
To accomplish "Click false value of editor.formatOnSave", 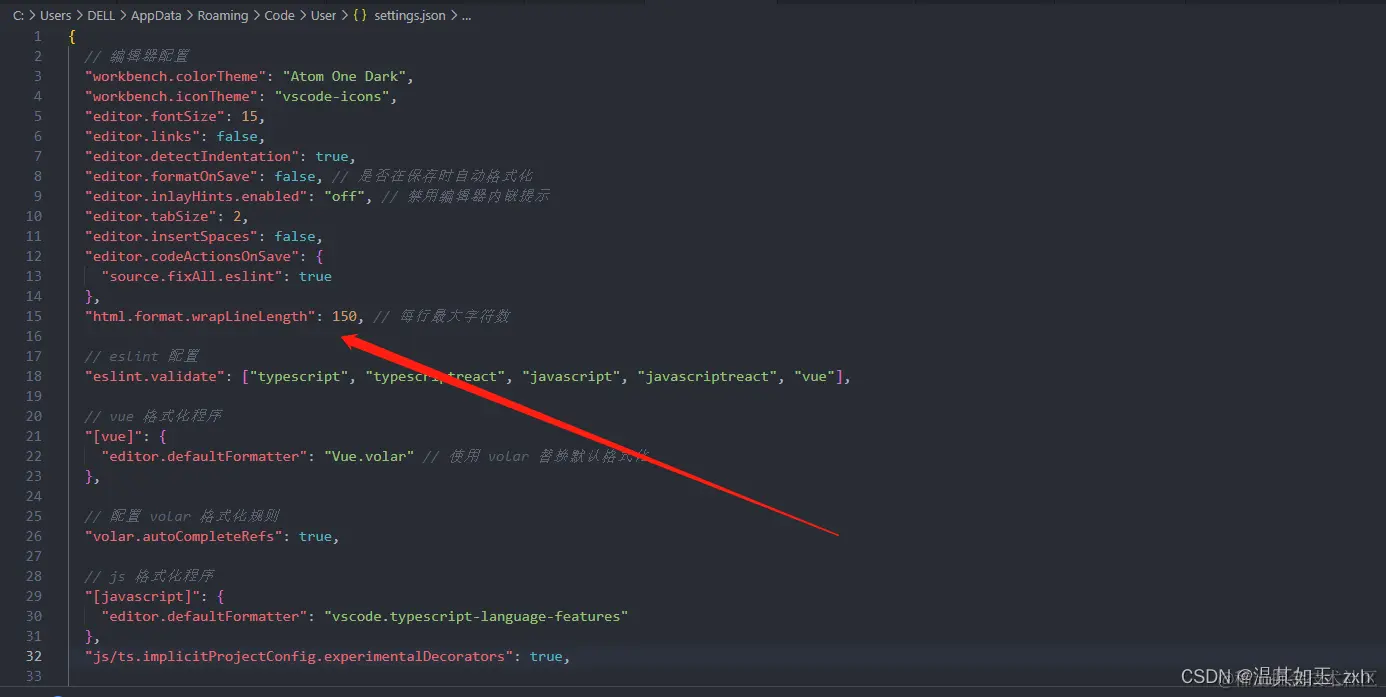I will [x=295, y=176].
